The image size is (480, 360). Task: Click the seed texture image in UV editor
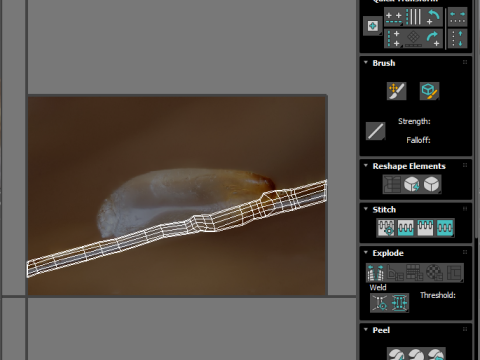177,195
